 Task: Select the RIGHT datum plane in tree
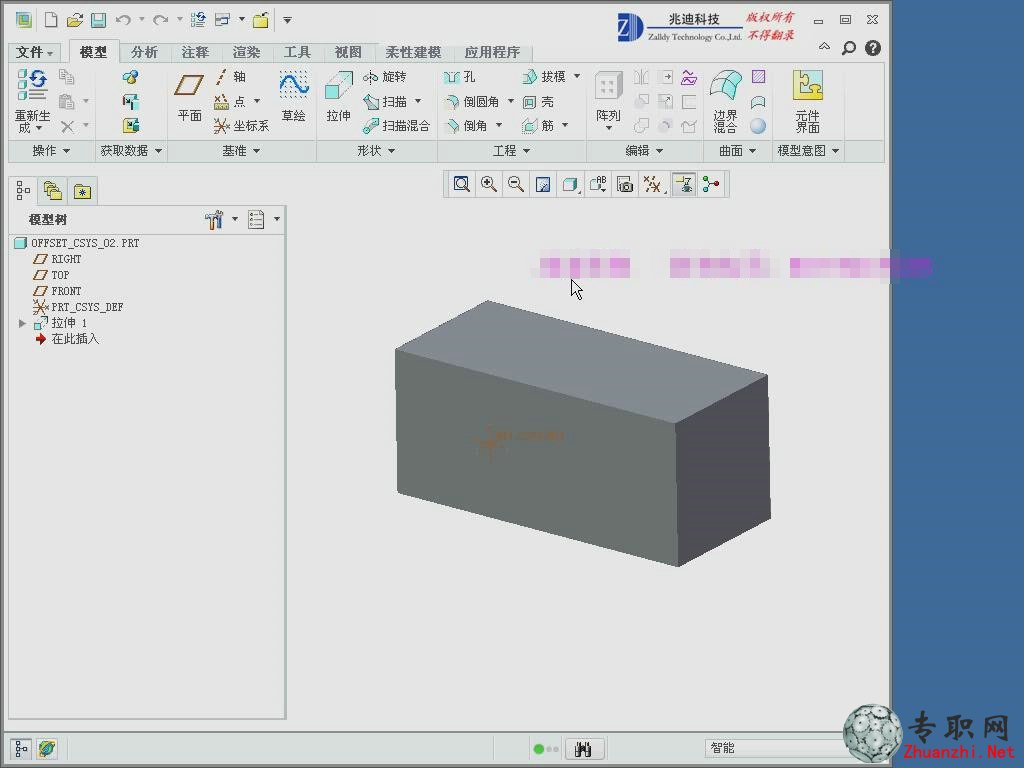[x=57, y=259]
